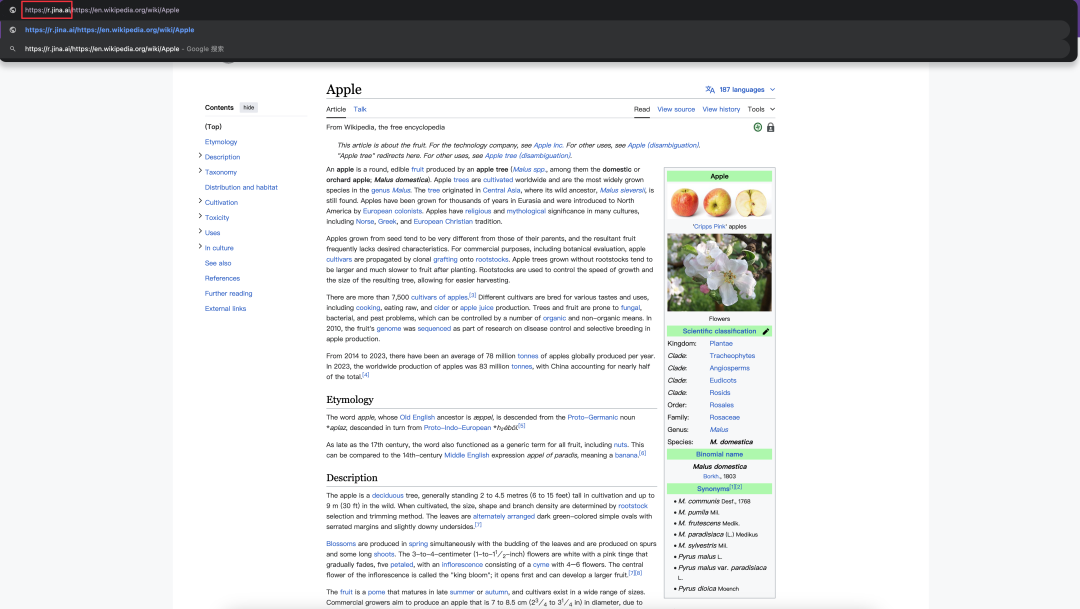Click the green good-article status icon
1080x609 pixels.
(758, 127)
